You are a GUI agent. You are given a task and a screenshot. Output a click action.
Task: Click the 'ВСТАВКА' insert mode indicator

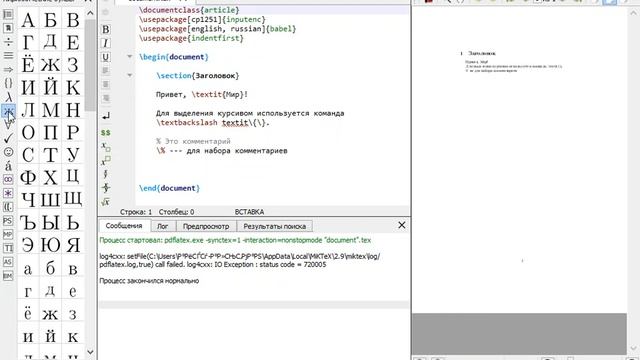tap(249, 212)
